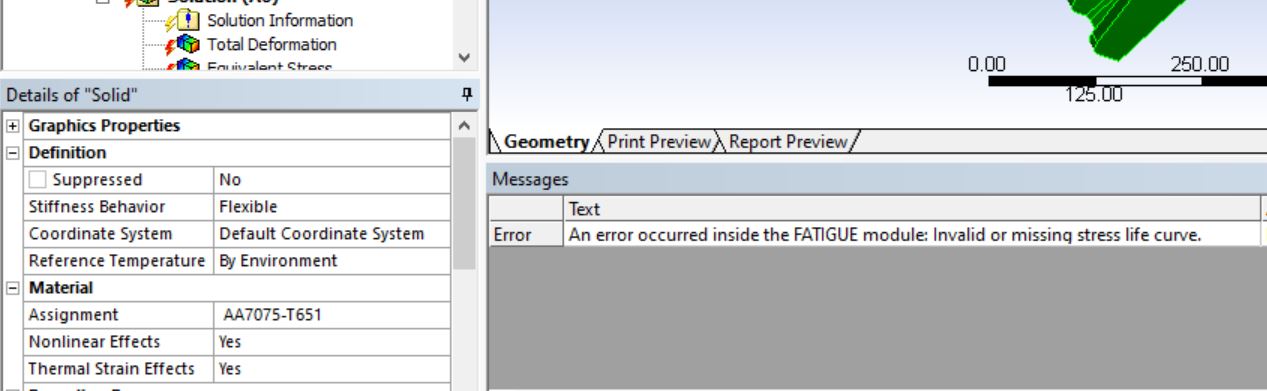
Task: Click the details panel scroll up arrow
Action: 463,127
